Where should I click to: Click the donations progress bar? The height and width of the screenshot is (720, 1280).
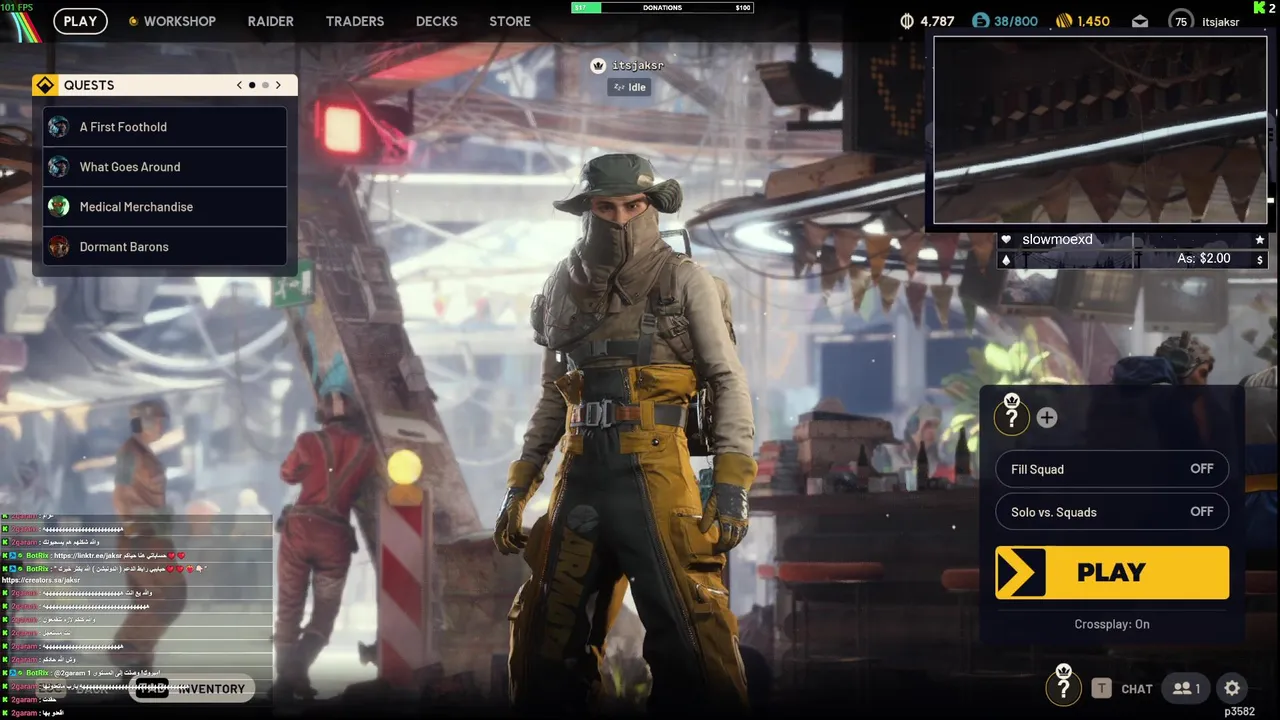tap(662, 7)
